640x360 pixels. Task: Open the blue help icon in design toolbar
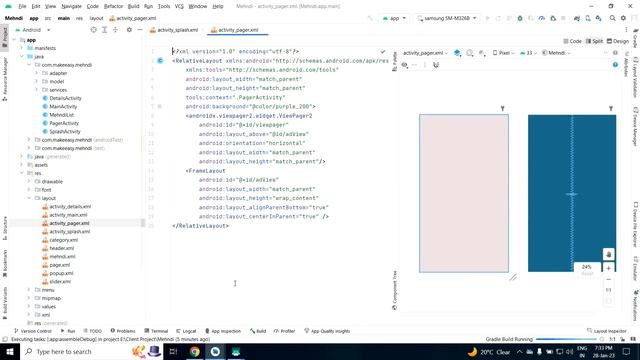click(x=615, y=65)
